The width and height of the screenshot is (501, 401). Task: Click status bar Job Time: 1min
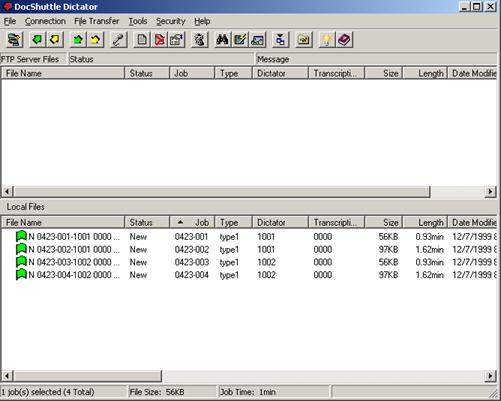pos(247,392)
